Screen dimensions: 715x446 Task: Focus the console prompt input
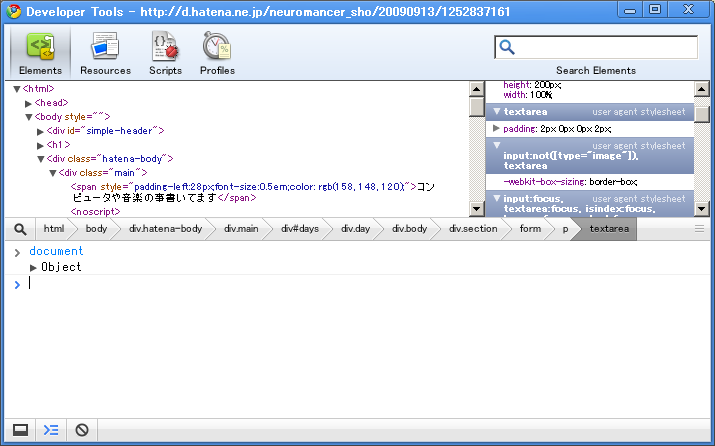coord(365,283)
